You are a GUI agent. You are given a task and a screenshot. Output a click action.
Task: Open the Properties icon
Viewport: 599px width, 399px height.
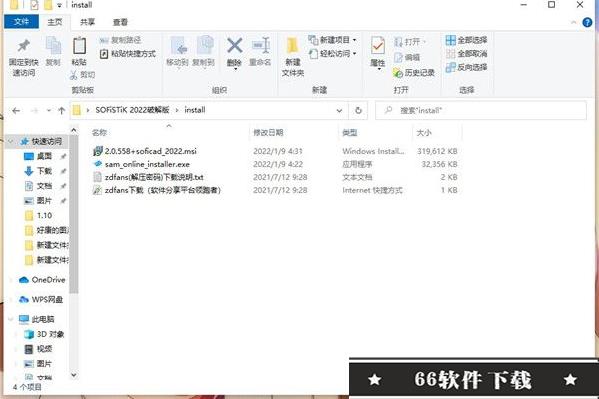[x=378, y=46]
